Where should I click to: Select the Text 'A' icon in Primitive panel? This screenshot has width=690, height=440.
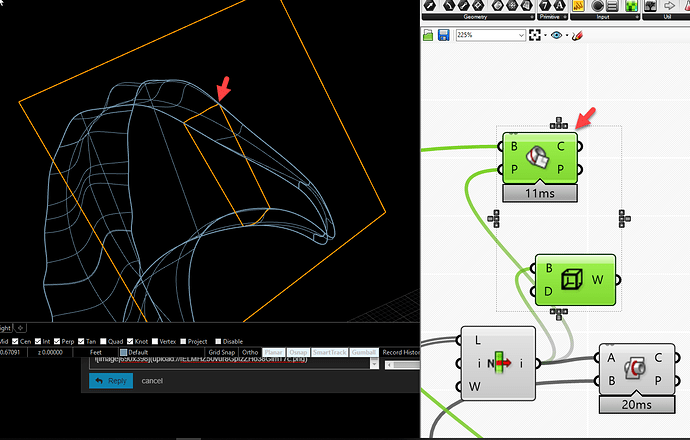coord(559,5)
